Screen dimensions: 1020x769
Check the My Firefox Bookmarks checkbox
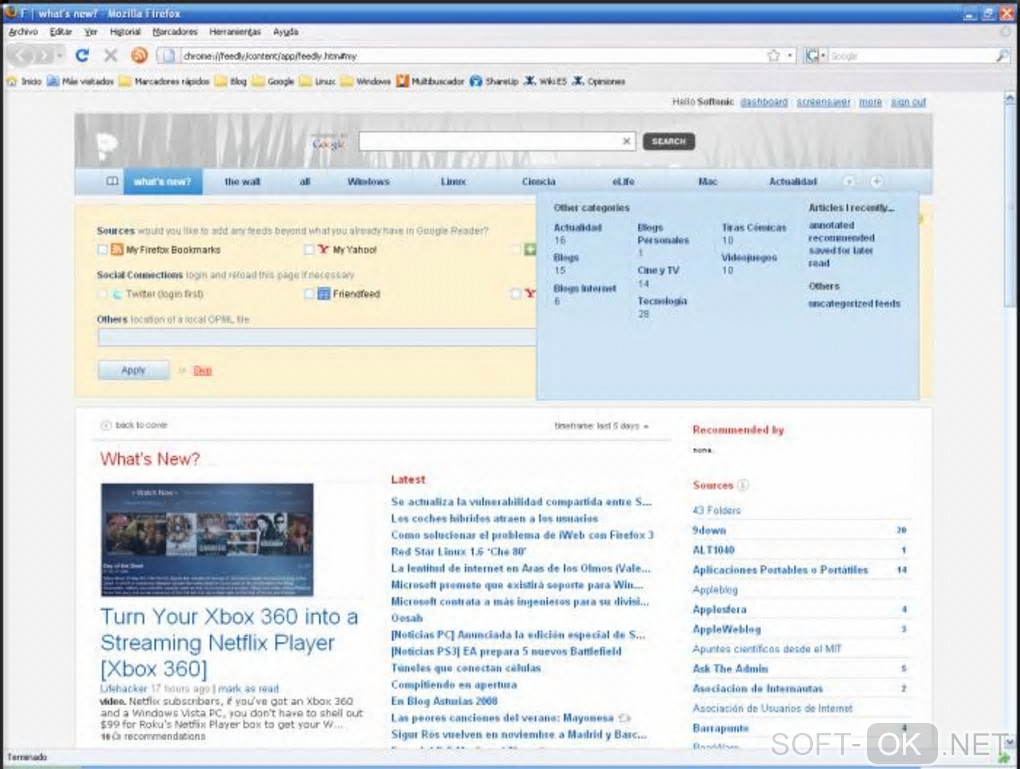[x=103, y=250]
